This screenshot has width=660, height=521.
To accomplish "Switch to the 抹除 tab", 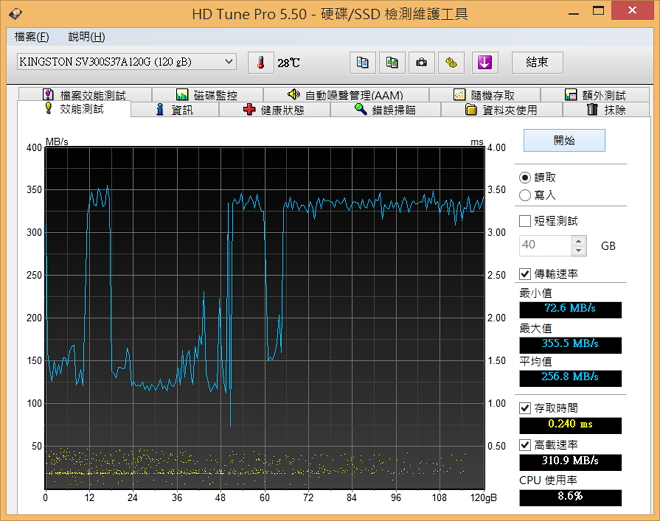I will (606, 110).
